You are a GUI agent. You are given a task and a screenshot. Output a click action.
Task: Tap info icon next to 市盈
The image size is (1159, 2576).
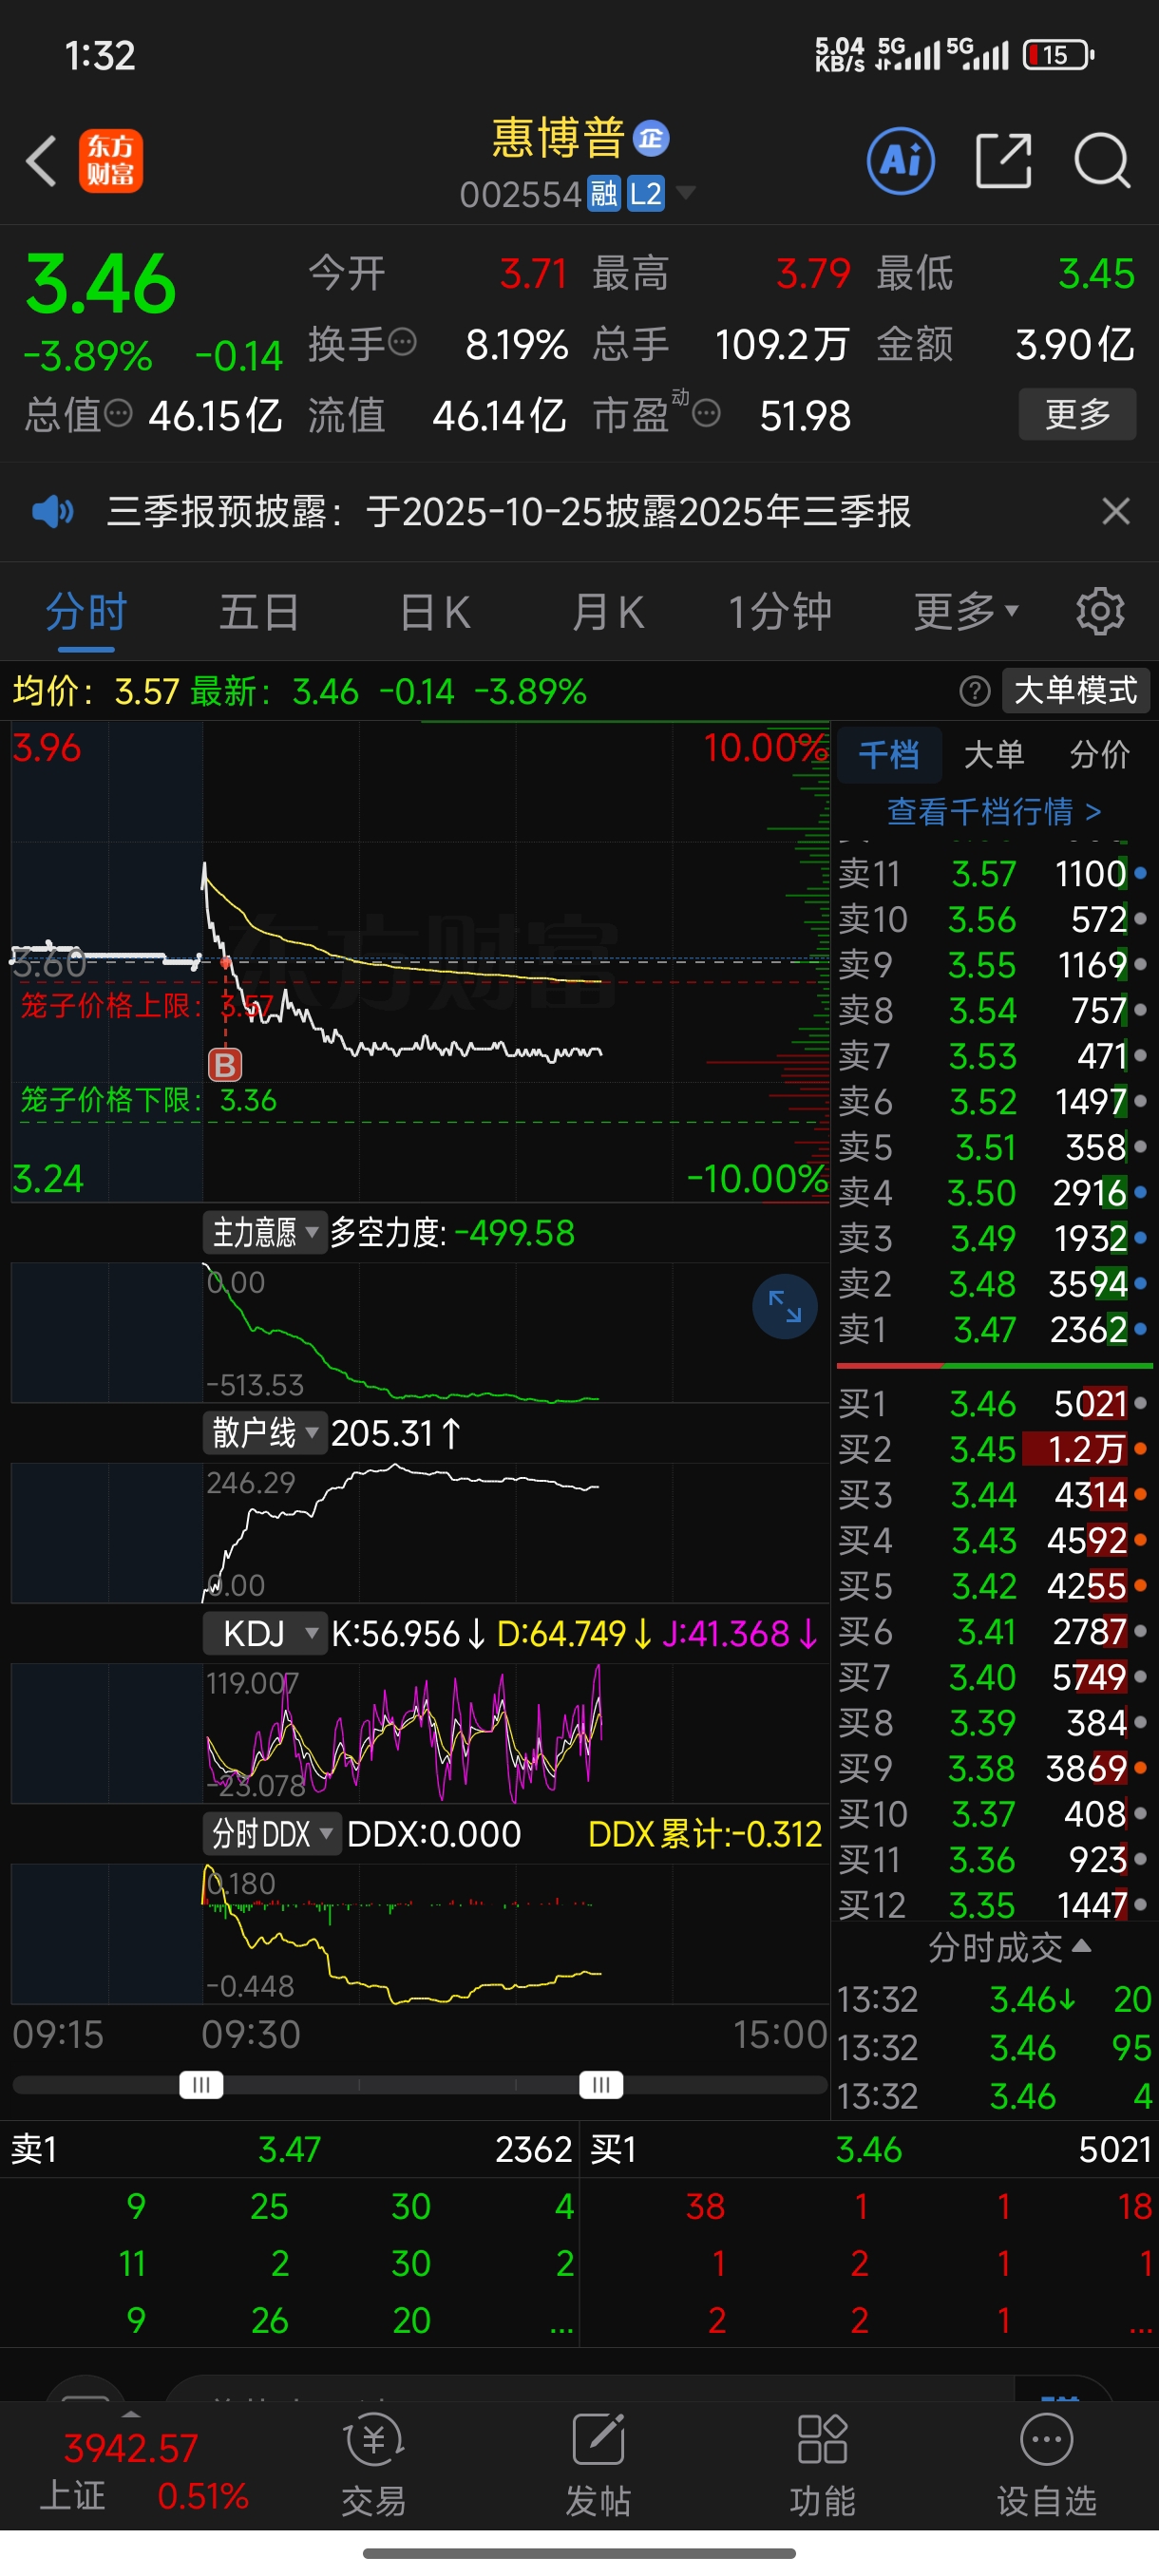[706, 413]
